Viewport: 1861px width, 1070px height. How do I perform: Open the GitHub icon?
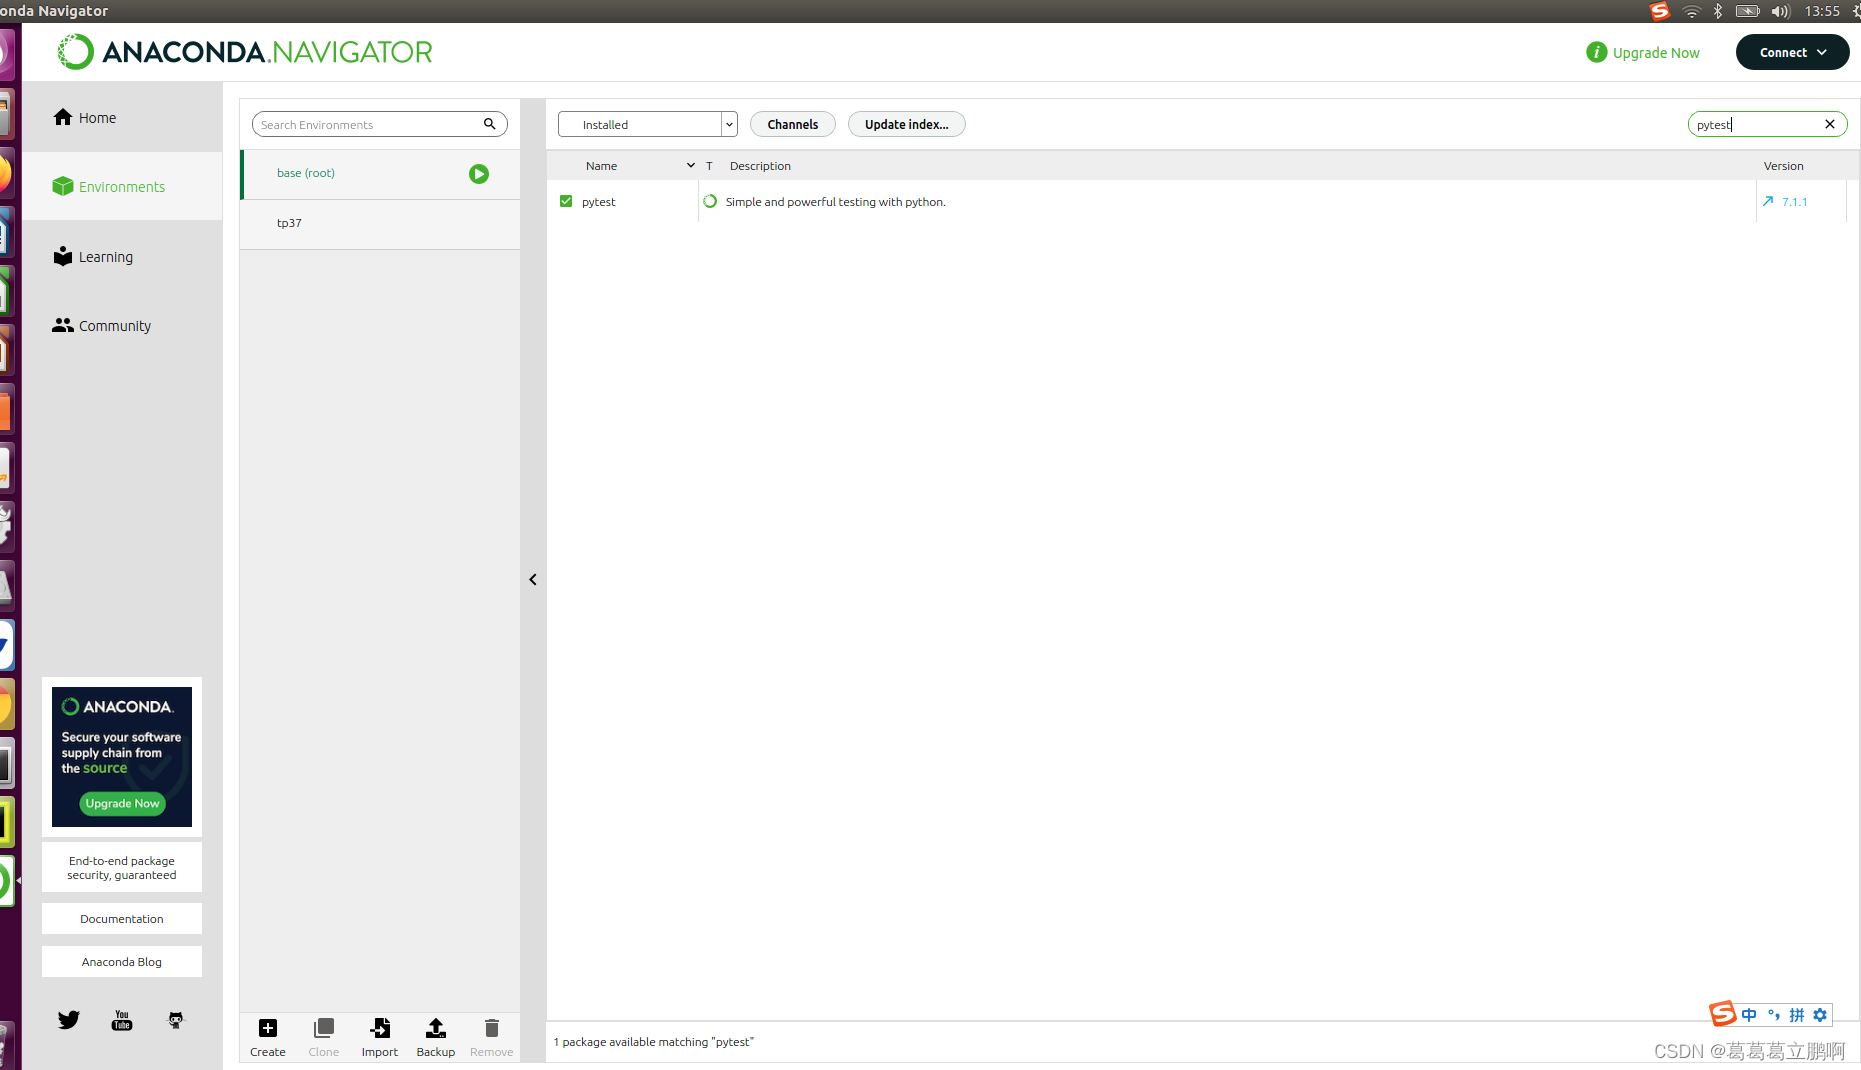tap(176, 1020)
